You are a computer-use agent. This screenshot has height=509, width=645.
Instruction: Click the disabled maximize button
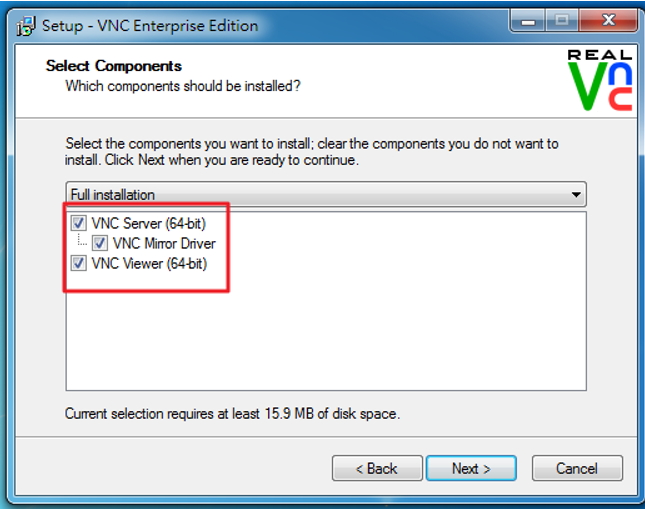click(x=564, y=21)
